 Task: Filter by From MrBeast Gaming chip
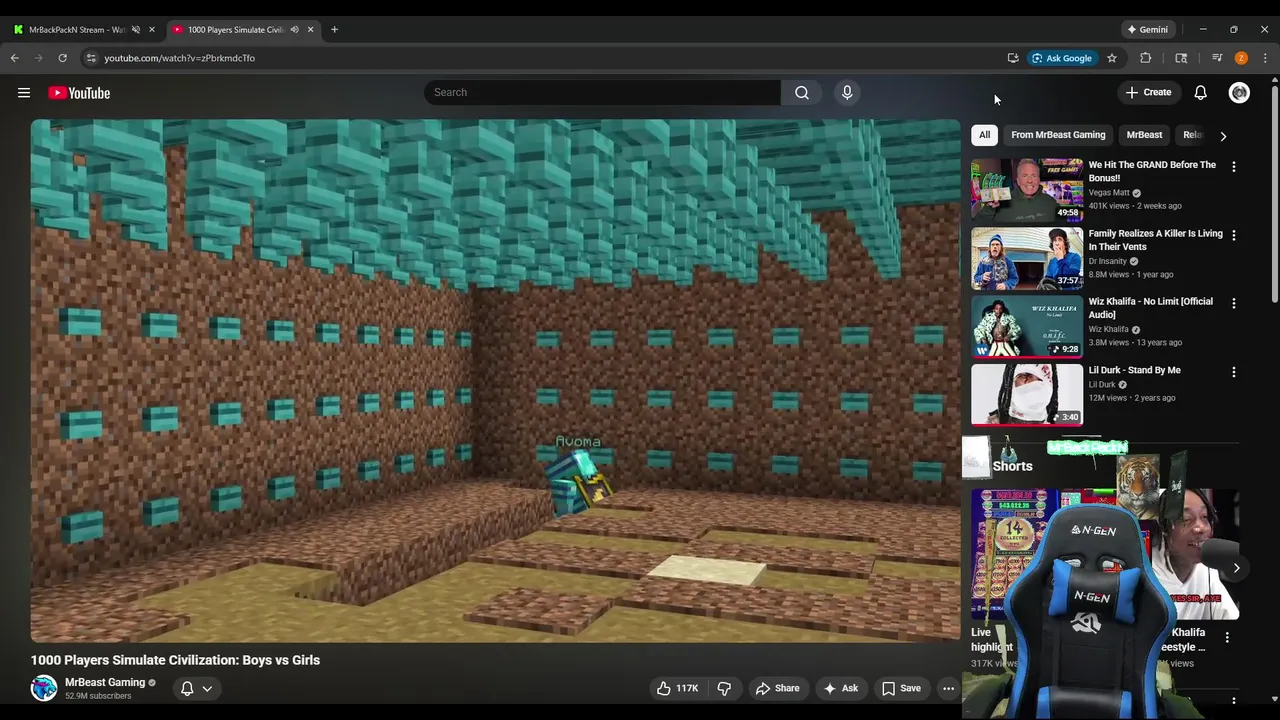pyautogui.click(x=1058, y=135)
